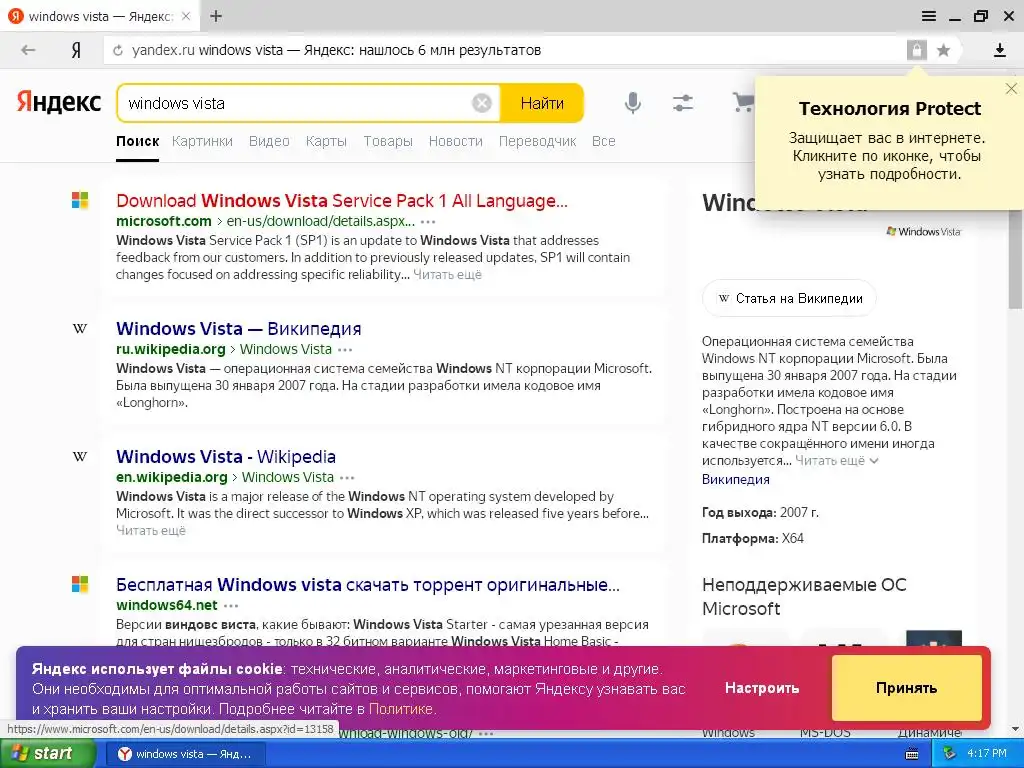
Task: Click favicon beside windows64.net result
Action: (x=80, y=584)
